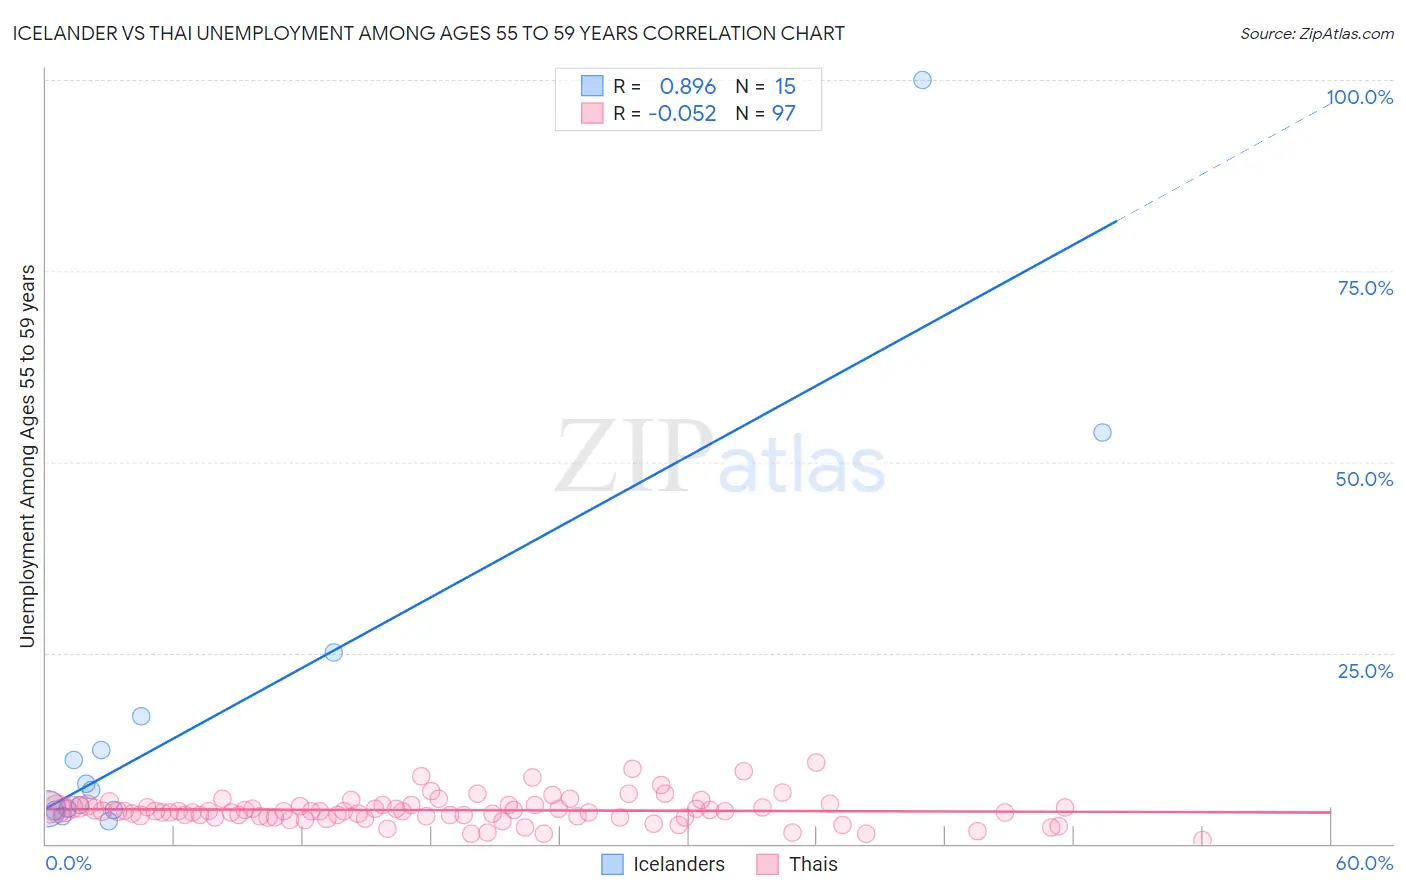This screenshot has height=892, width=1406.
Task: Click the pink Thais swatch in bottom legend
Action: [768, 864]
